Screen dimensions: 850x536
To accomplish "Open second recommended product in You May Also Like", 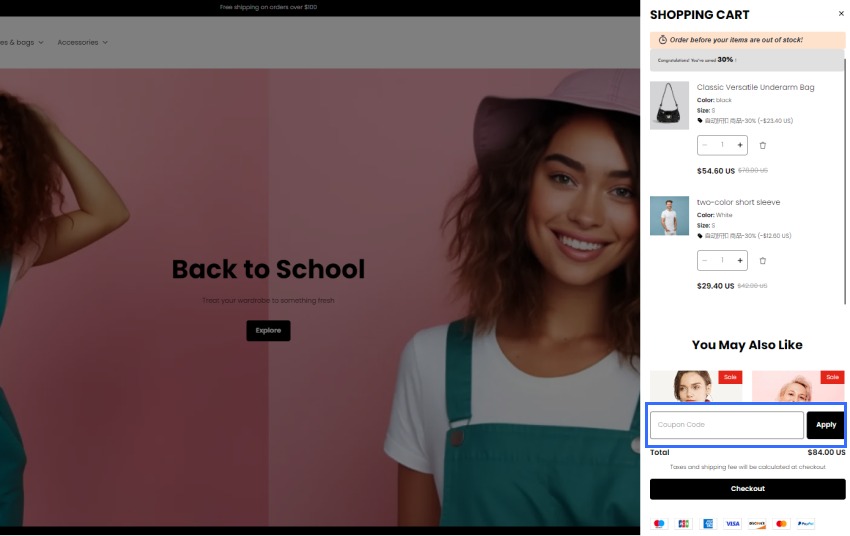I will click(x=798, y=386).
